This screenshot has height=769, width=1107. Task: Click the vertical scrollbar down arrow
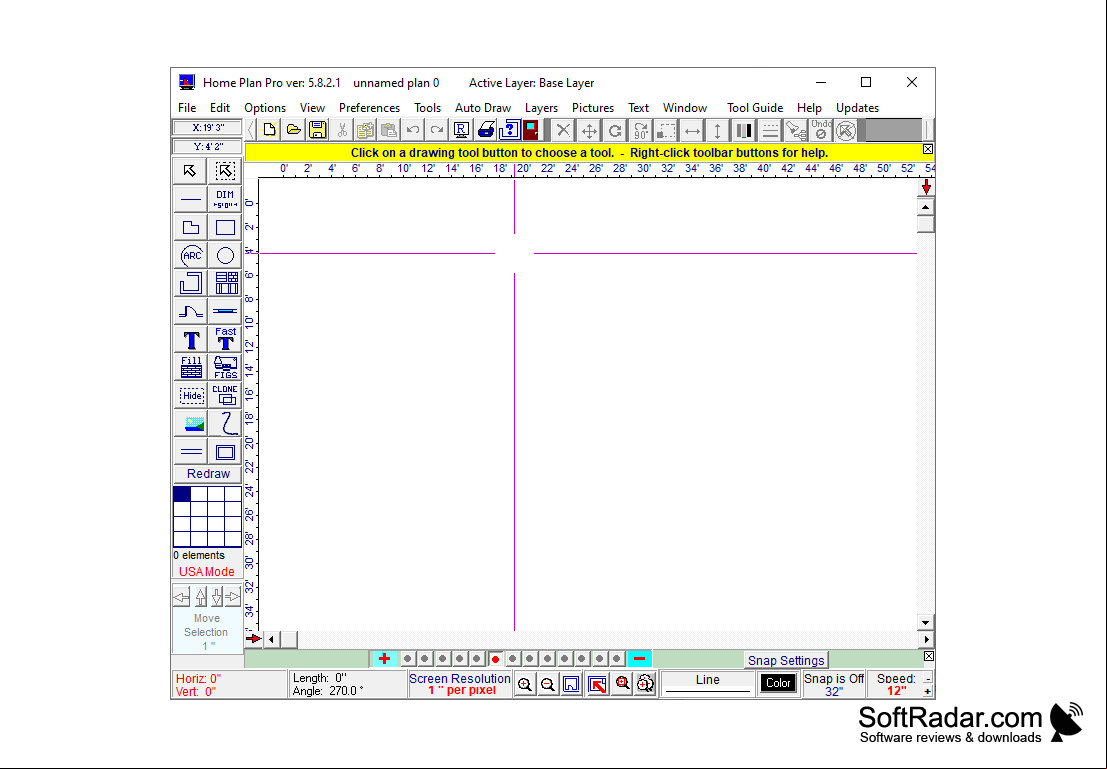point(926,622)
